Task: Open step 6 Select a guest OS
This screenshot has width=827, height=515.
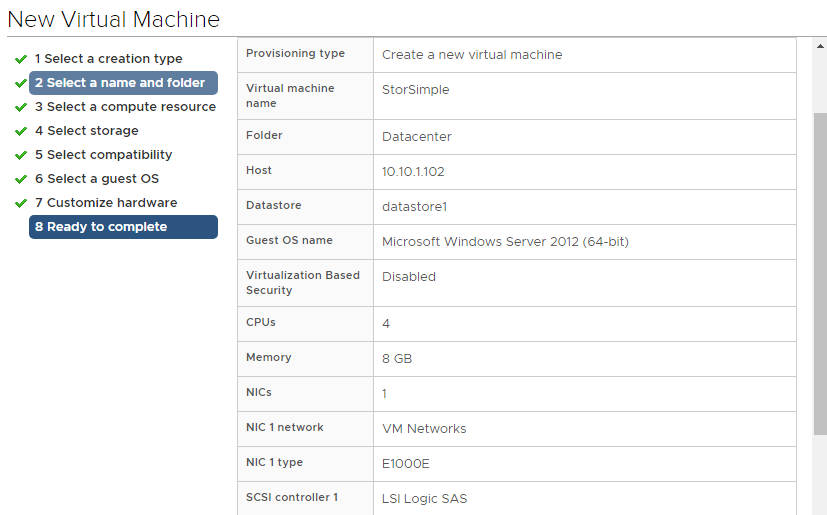Action: [97, 179]
